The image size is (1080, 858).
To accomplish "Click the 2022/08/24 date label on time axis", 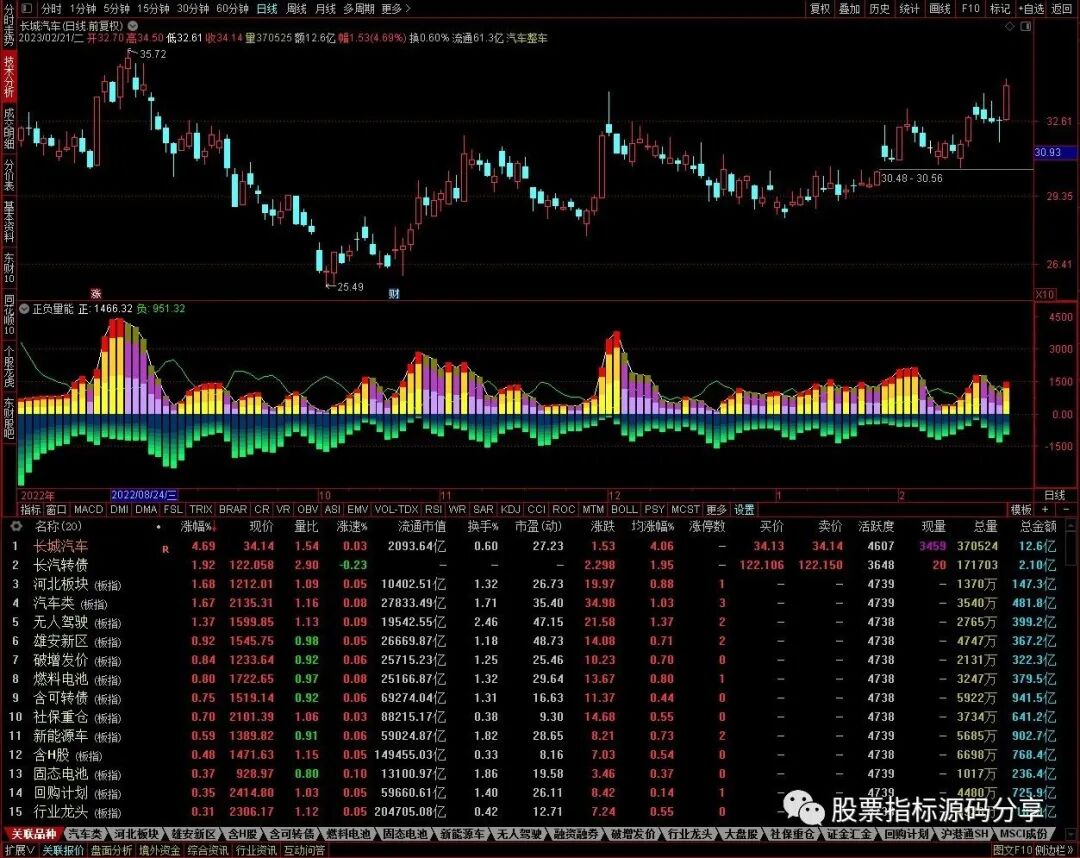I will (144, 495).
